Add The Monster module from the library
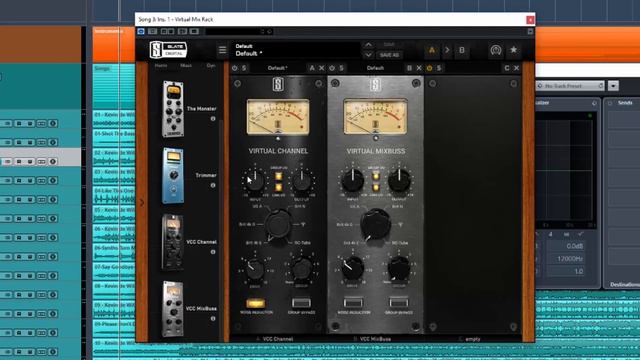Screen dimensions: 640x360 click(x=173, y=109)
